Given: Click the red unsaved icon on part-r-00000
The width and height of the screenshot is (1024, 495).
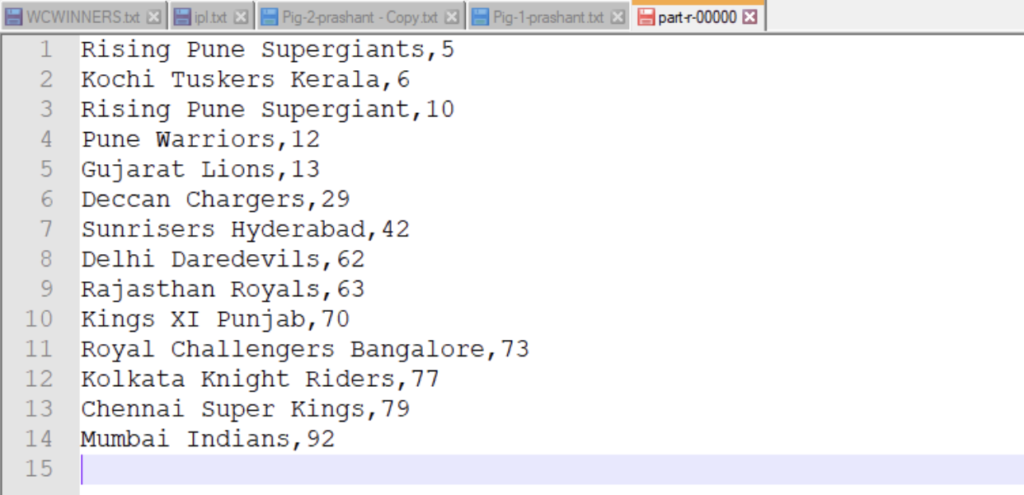Looking at the screenshot, I should point(646,17).
